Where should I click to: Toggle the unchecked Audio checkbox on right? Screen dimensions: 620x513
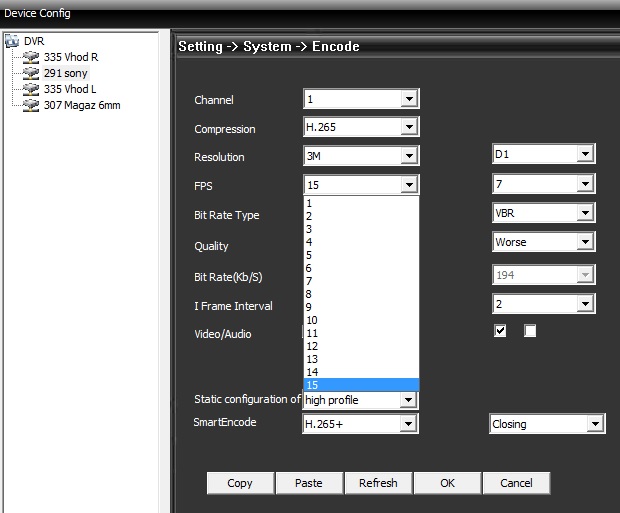coord(530,331)
